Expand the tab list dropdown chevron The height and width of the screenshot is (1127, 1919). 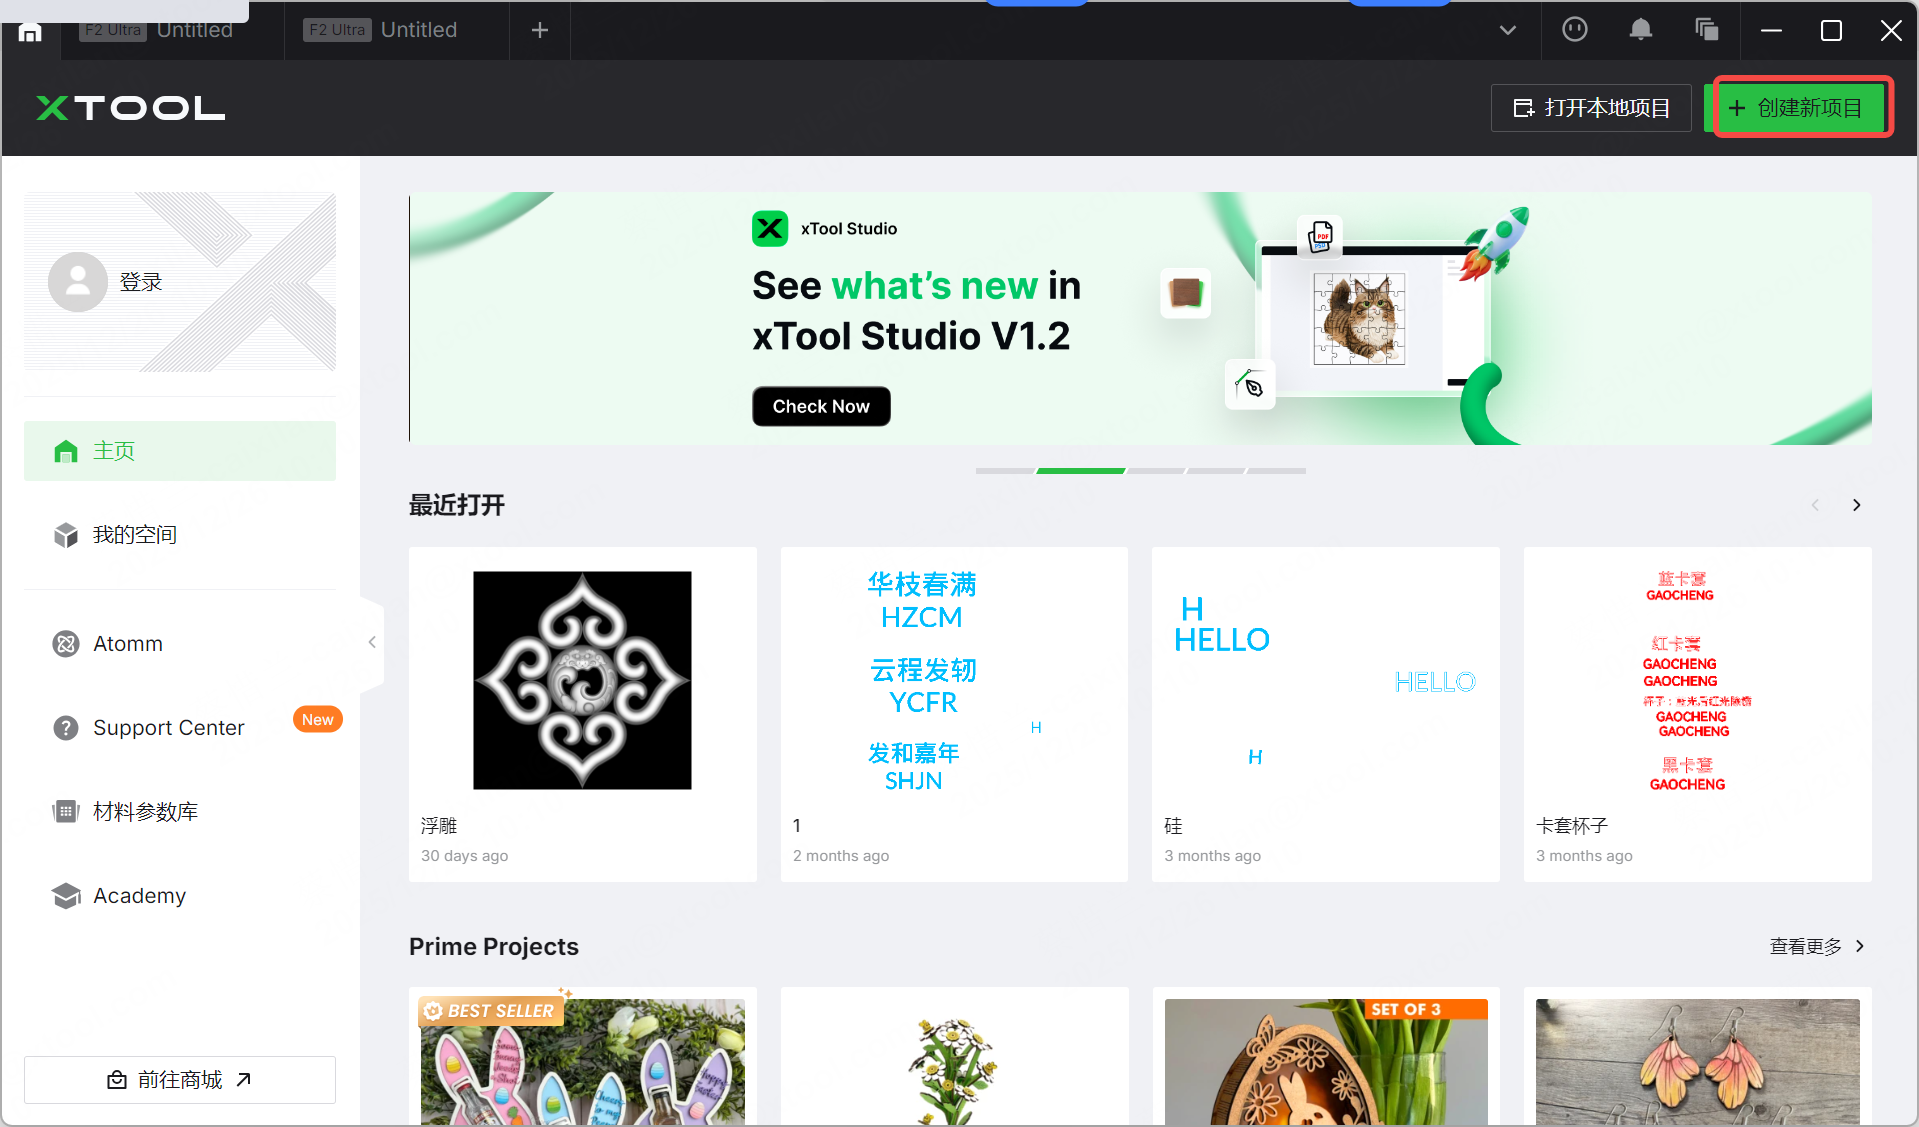(1507, 30)
